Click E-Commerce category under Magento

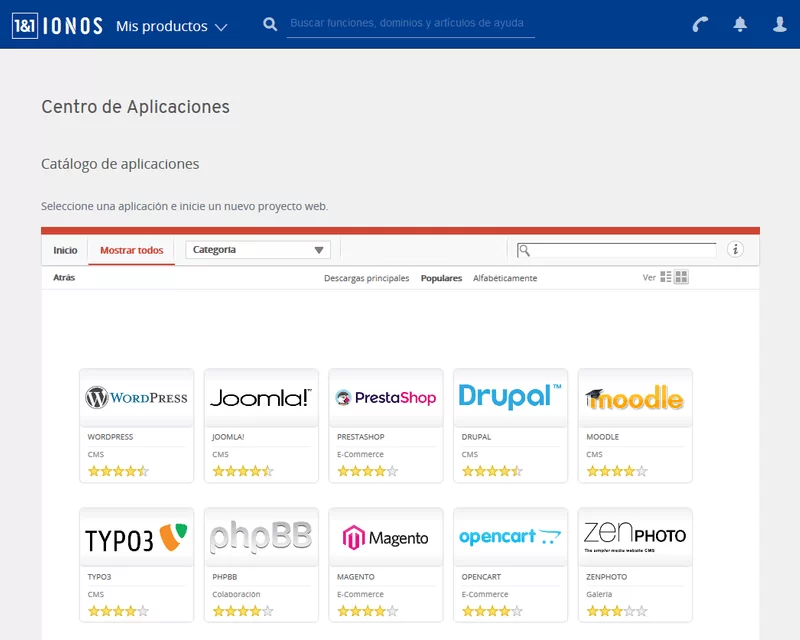click(360, 594)
